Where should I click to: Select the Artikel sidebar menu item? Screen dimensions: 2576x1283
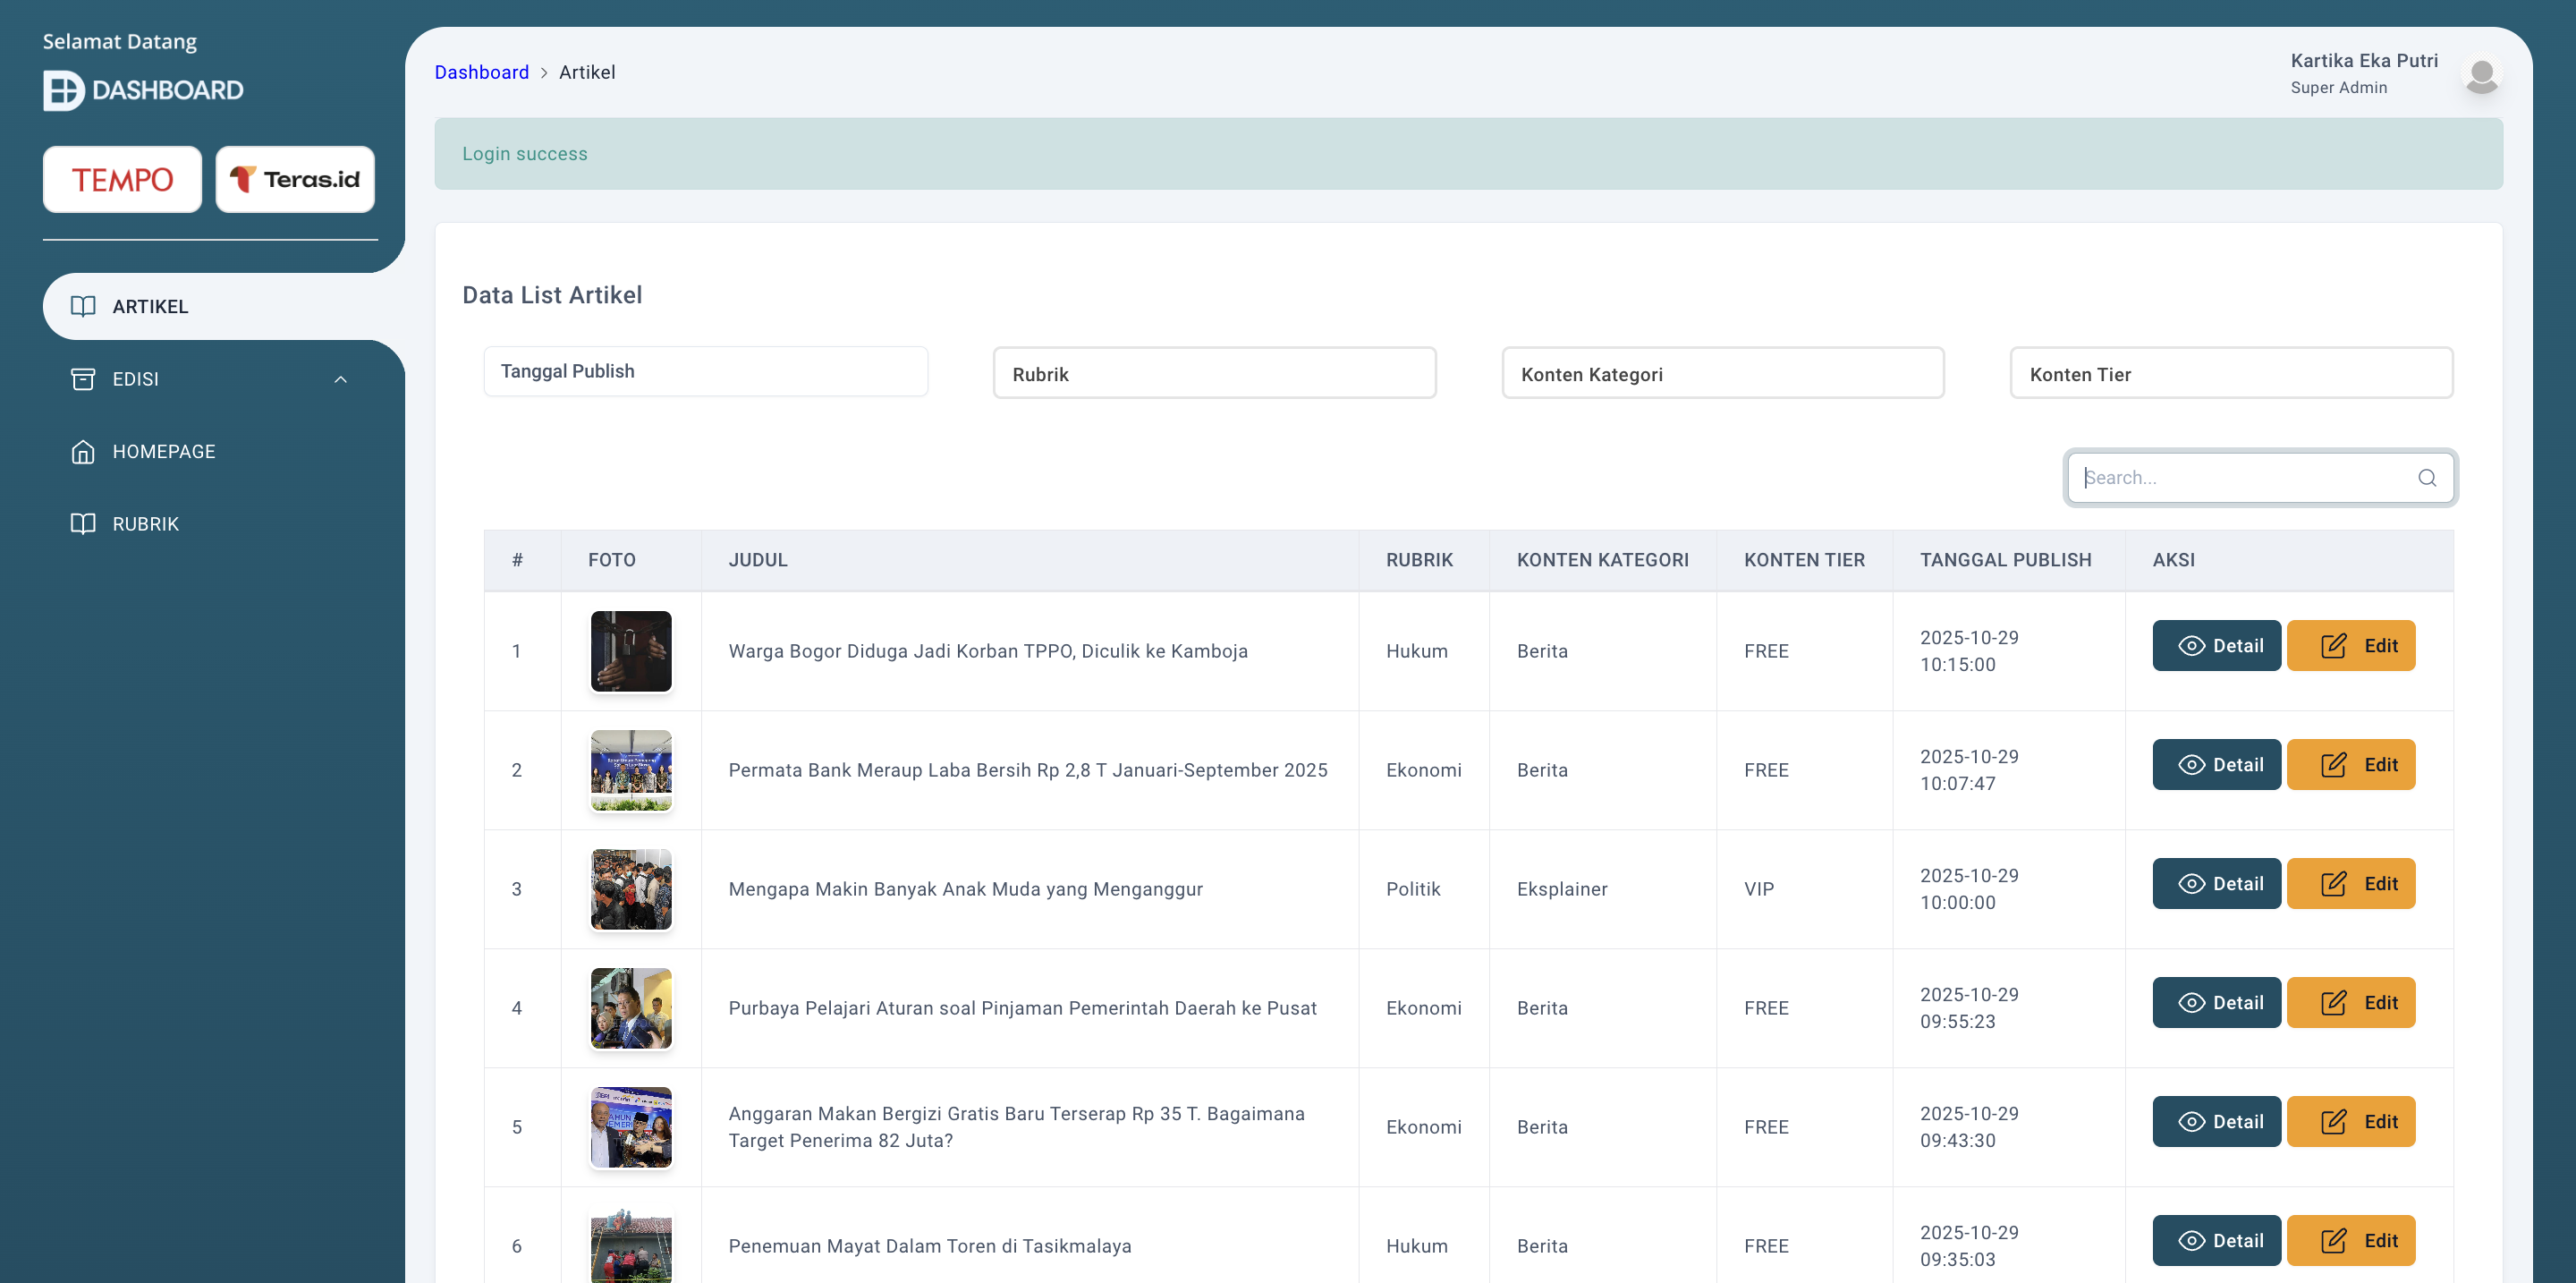150,307
